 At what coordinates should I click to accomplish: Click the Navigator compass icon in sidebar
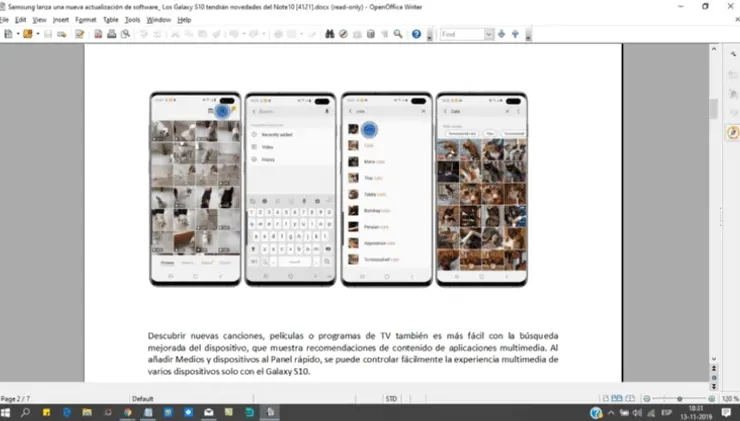click(x=731, y=133)
